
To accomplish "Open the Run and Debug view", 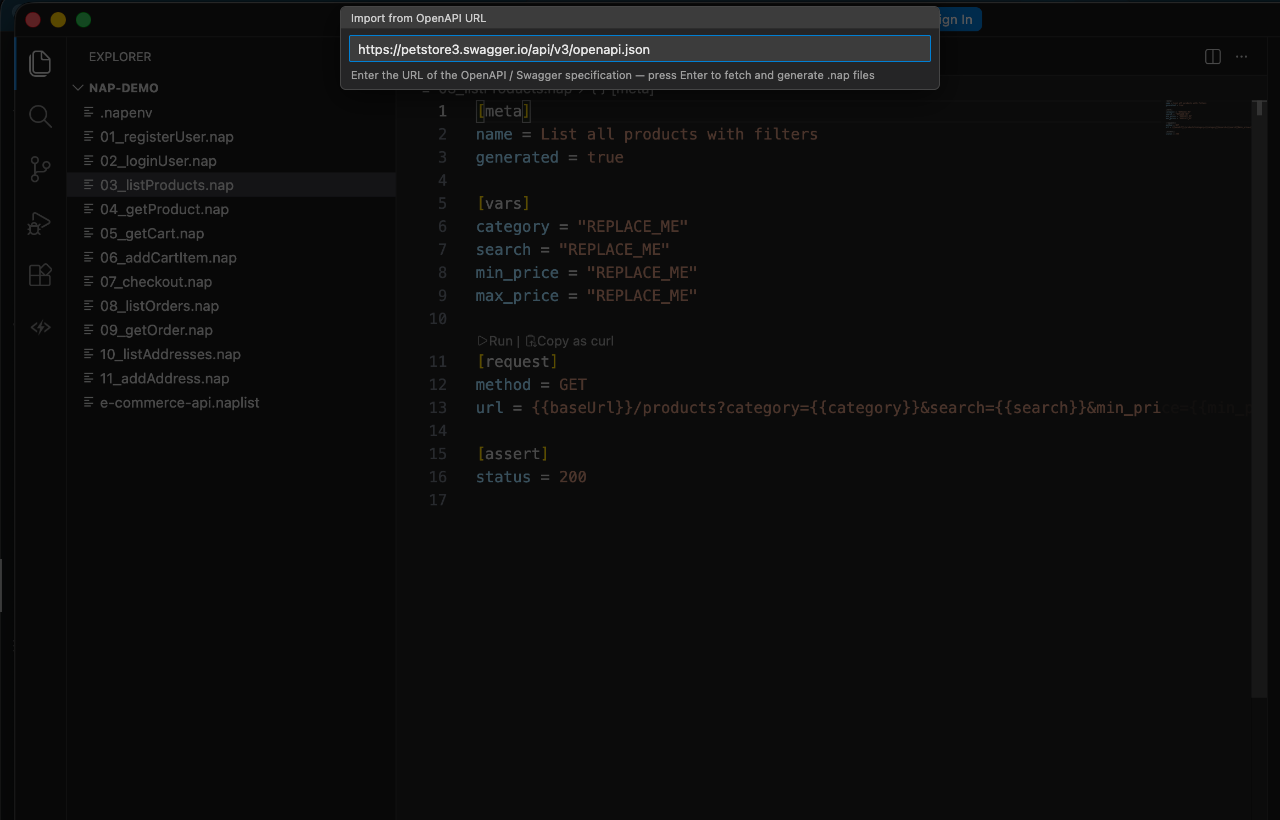I will coord(40,222).
